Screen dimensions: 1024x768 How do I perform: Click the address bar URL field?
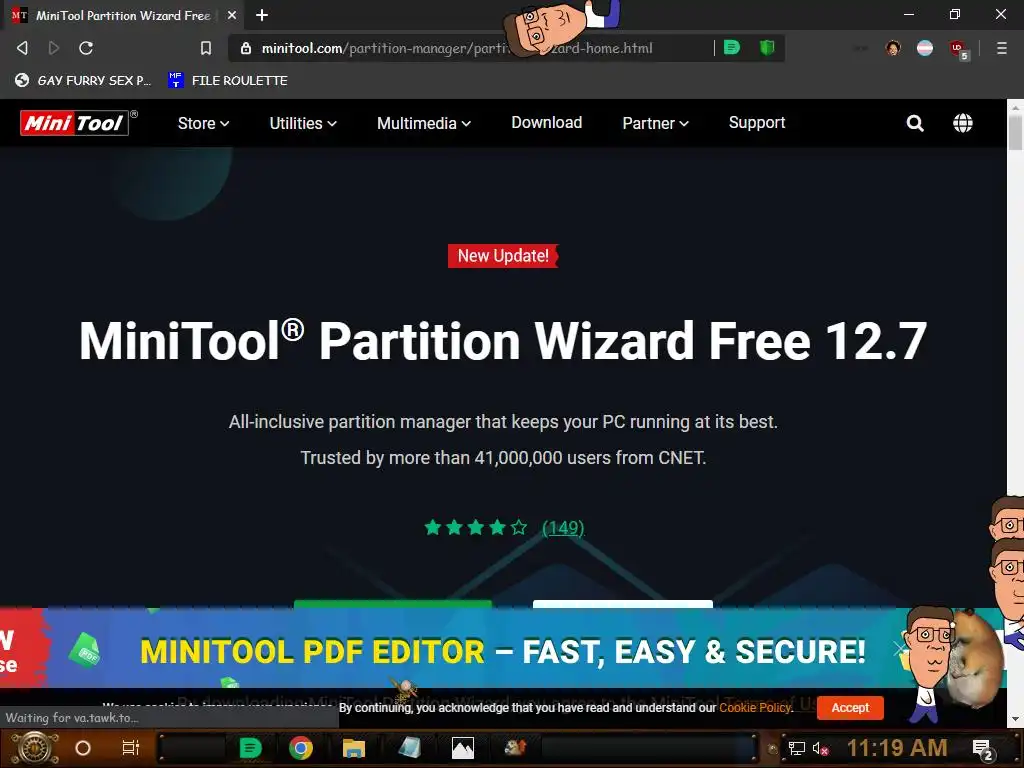(x=457, y=48)
